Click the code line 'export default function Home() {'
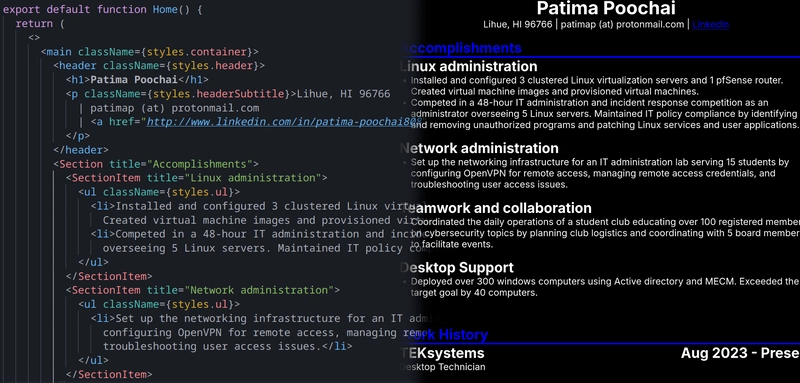Screen dimensions: 800x383 (x=103, y=10)
